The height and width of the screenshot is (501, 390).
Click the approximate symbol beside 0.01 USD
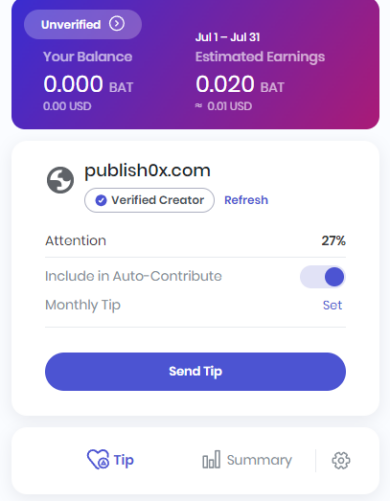(x=199, y=106)
